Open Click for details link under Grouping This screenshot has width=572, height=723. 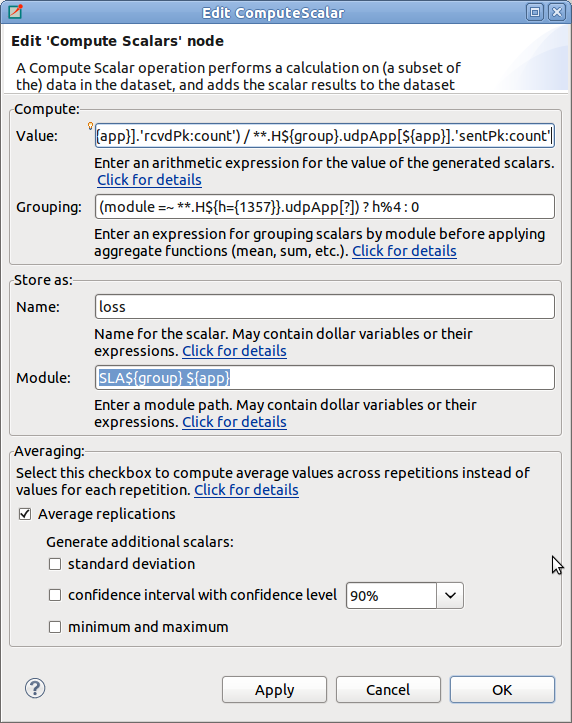(x=404, y=251)
